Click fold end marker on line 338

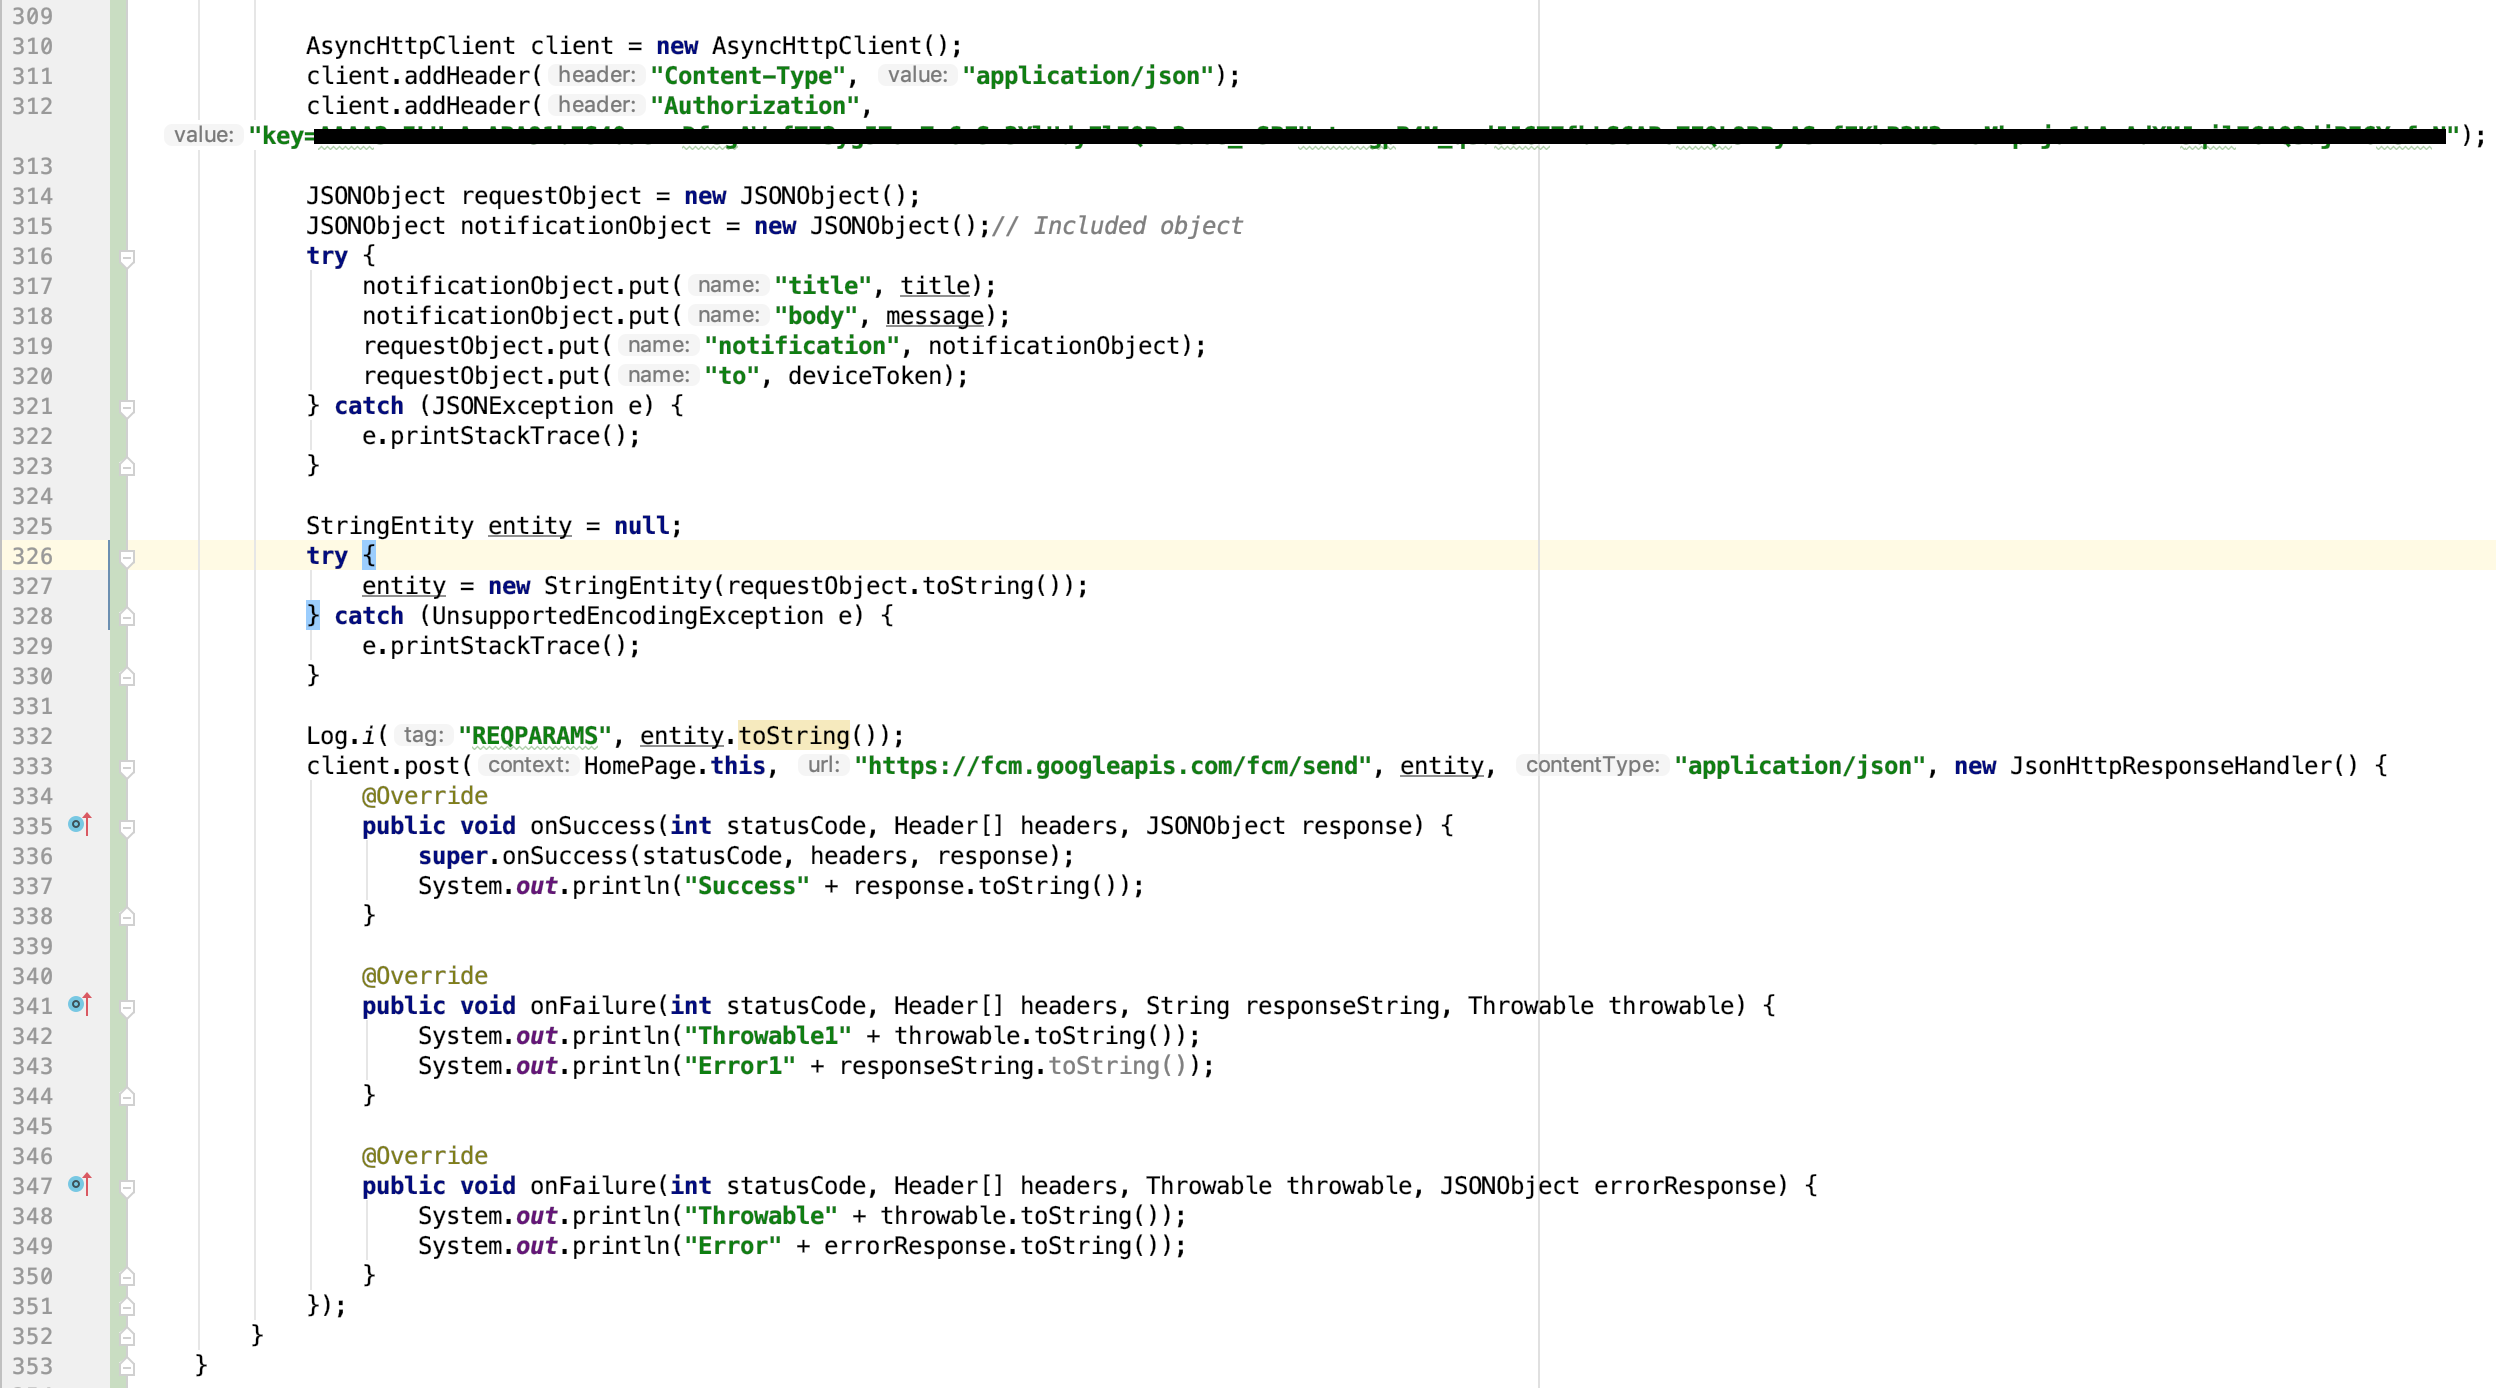click(127, 916)
